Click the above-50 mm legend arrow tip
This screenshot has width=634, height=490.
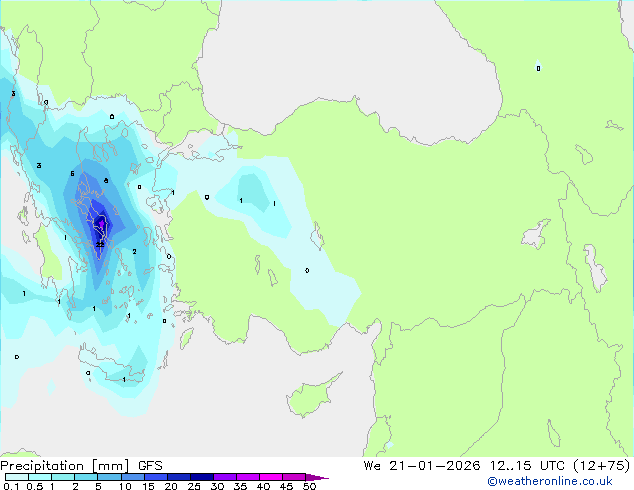(317, 477)
